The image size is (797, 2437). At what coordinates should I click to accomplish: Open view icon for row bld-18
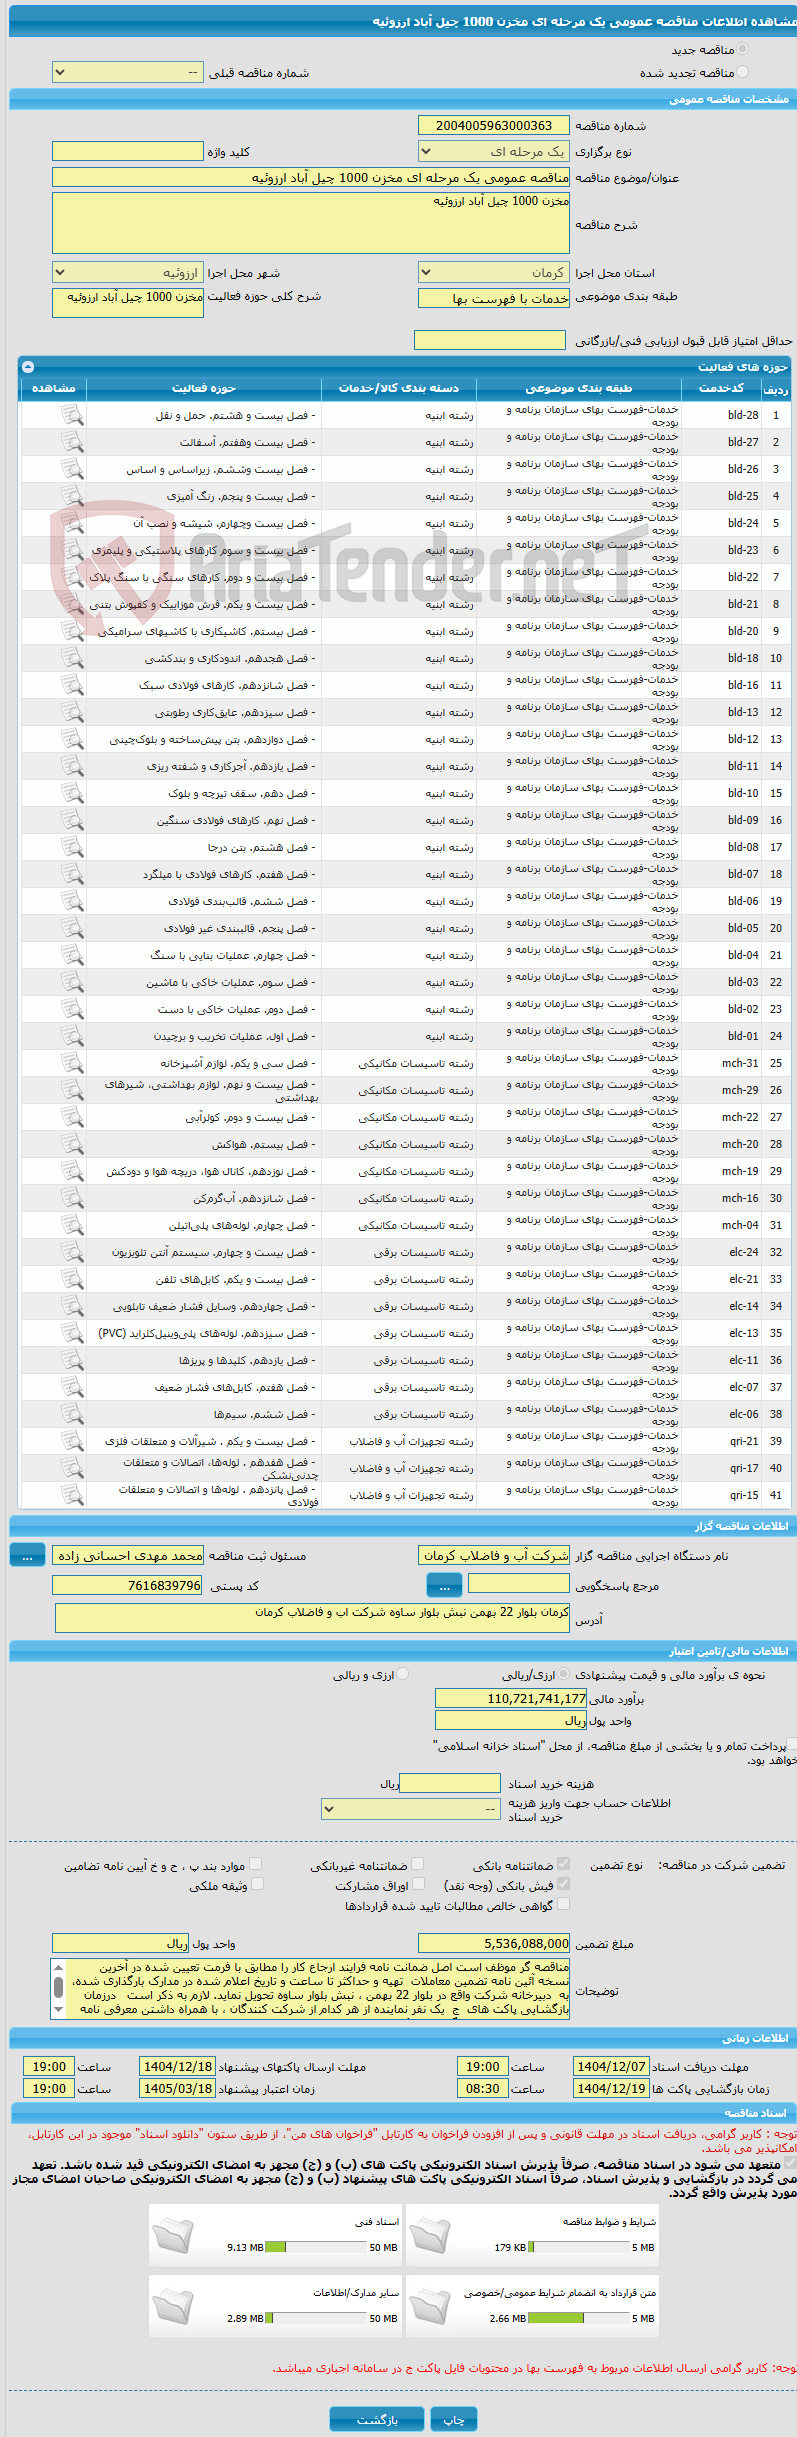[x=72, y=658]
